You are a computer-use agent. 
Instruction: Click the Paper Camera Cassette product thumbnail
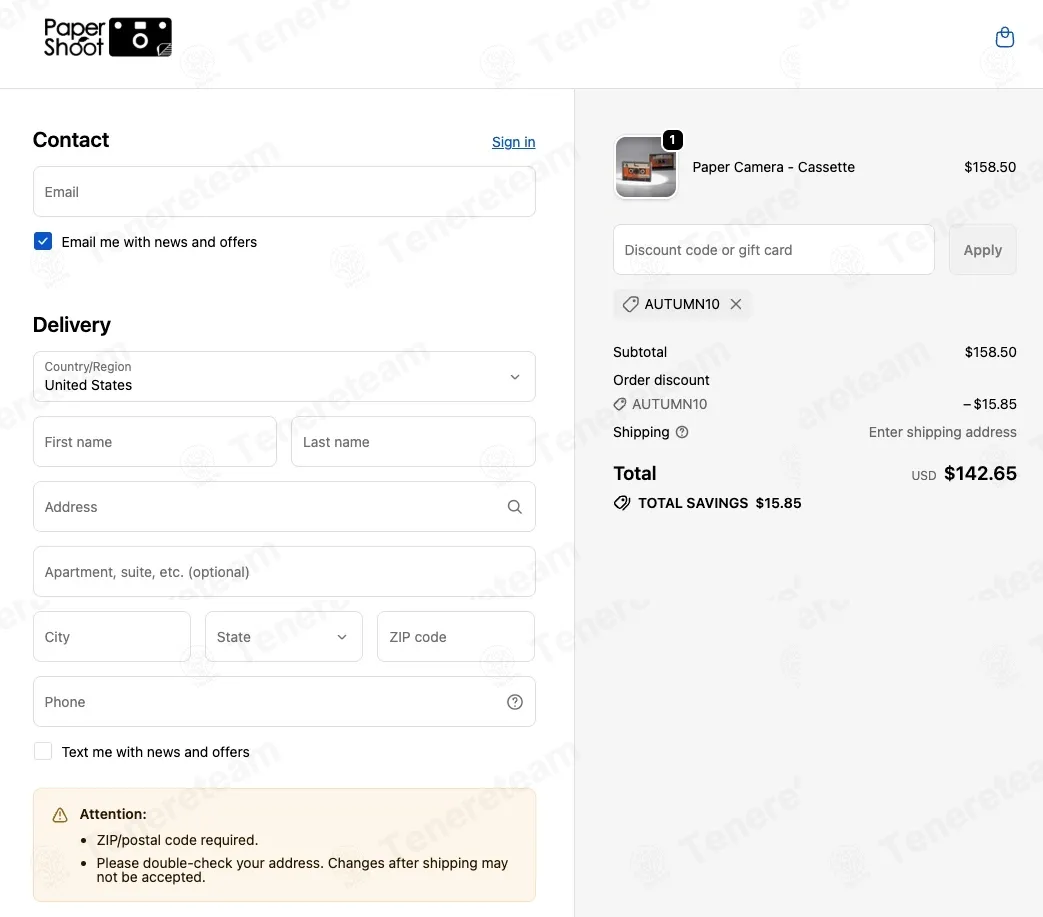point(646,167)
